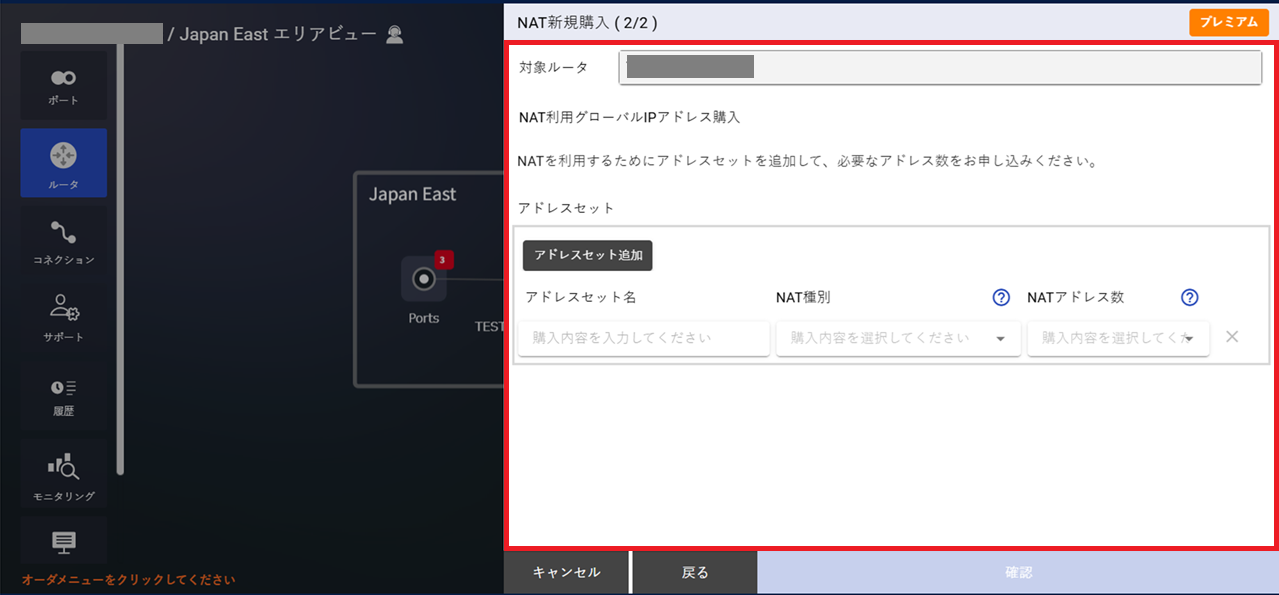Open help icon next to NAT種別

coord(1001,297)
